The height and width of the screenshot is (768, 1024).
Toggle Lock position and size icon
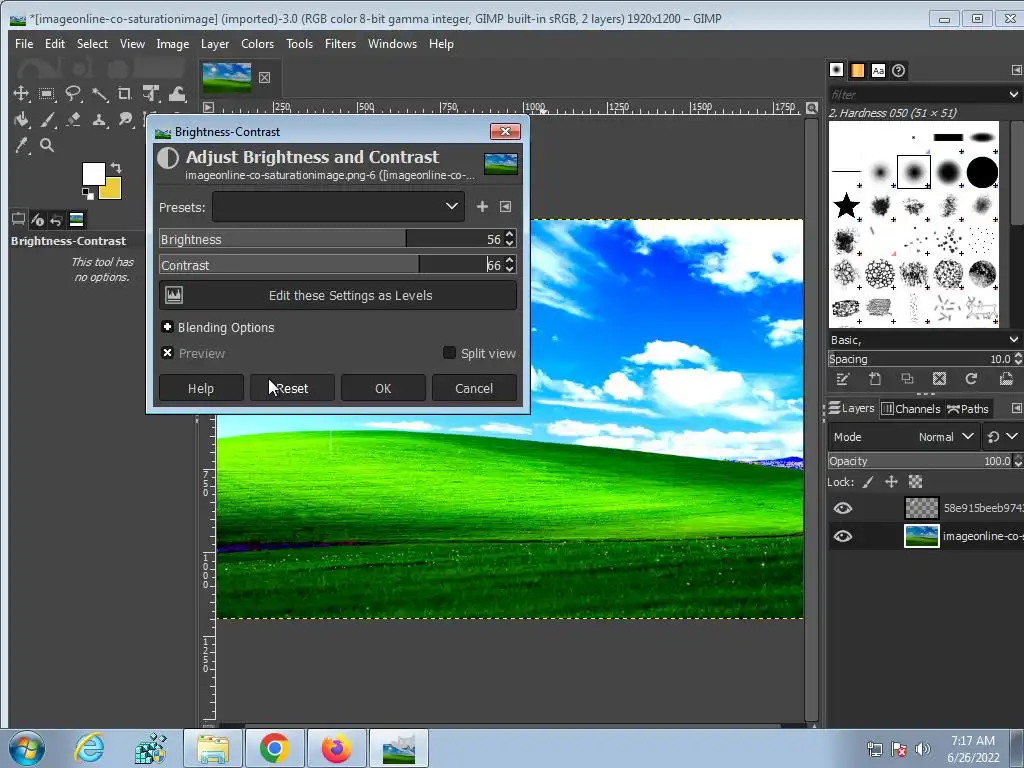pyautogui.click(x=891, y=482)
